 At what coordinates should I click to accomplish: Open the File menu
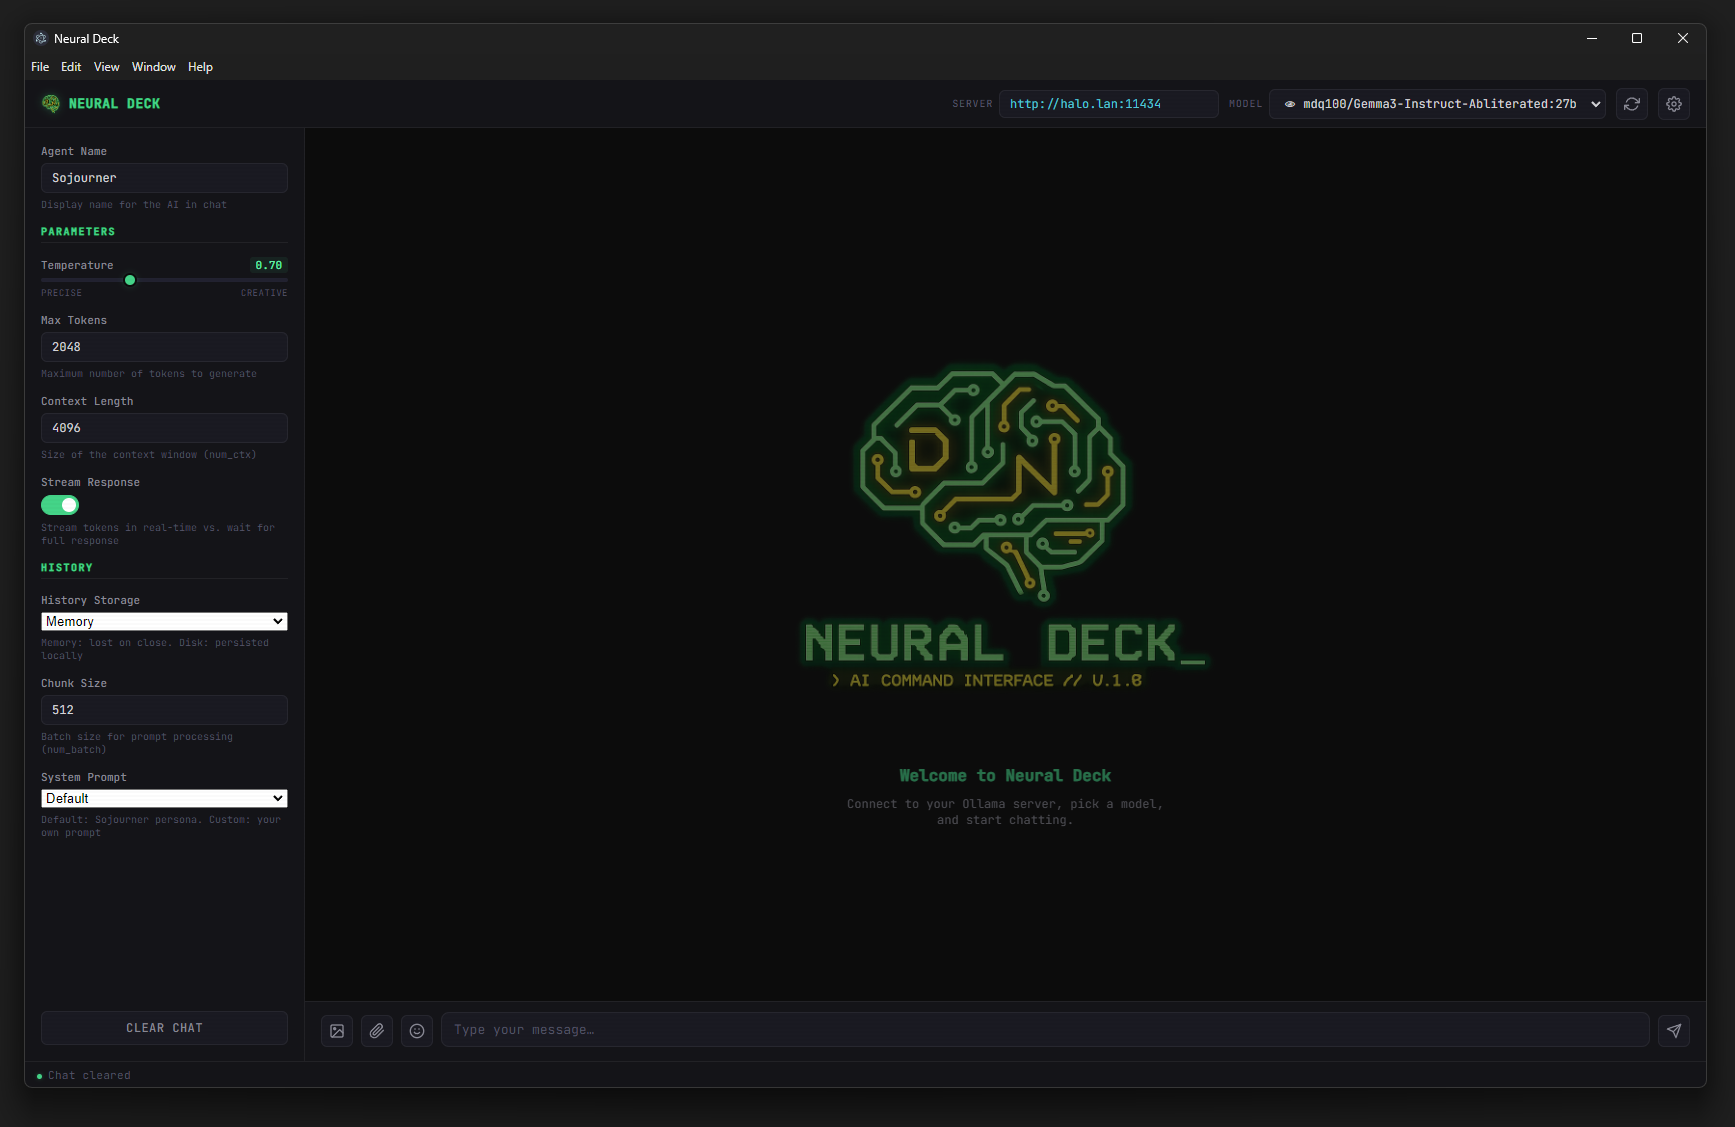click(x=39, y=66)
